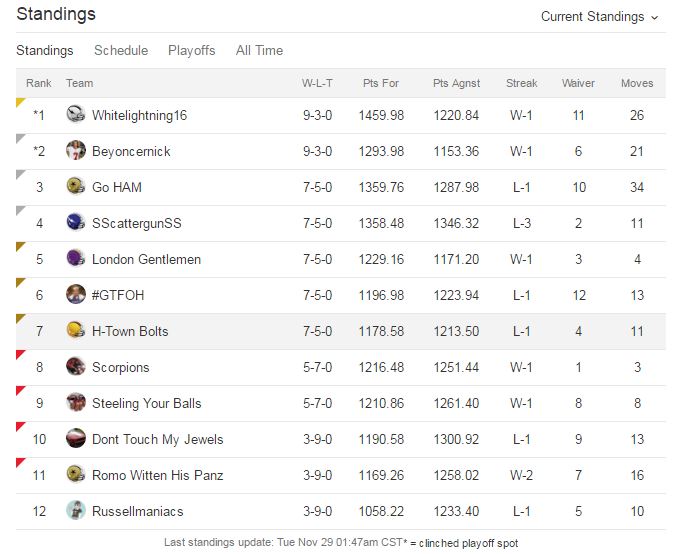Click Beyoncernick team avatar icon
This screenshot has width=676, height=554.
76,151
